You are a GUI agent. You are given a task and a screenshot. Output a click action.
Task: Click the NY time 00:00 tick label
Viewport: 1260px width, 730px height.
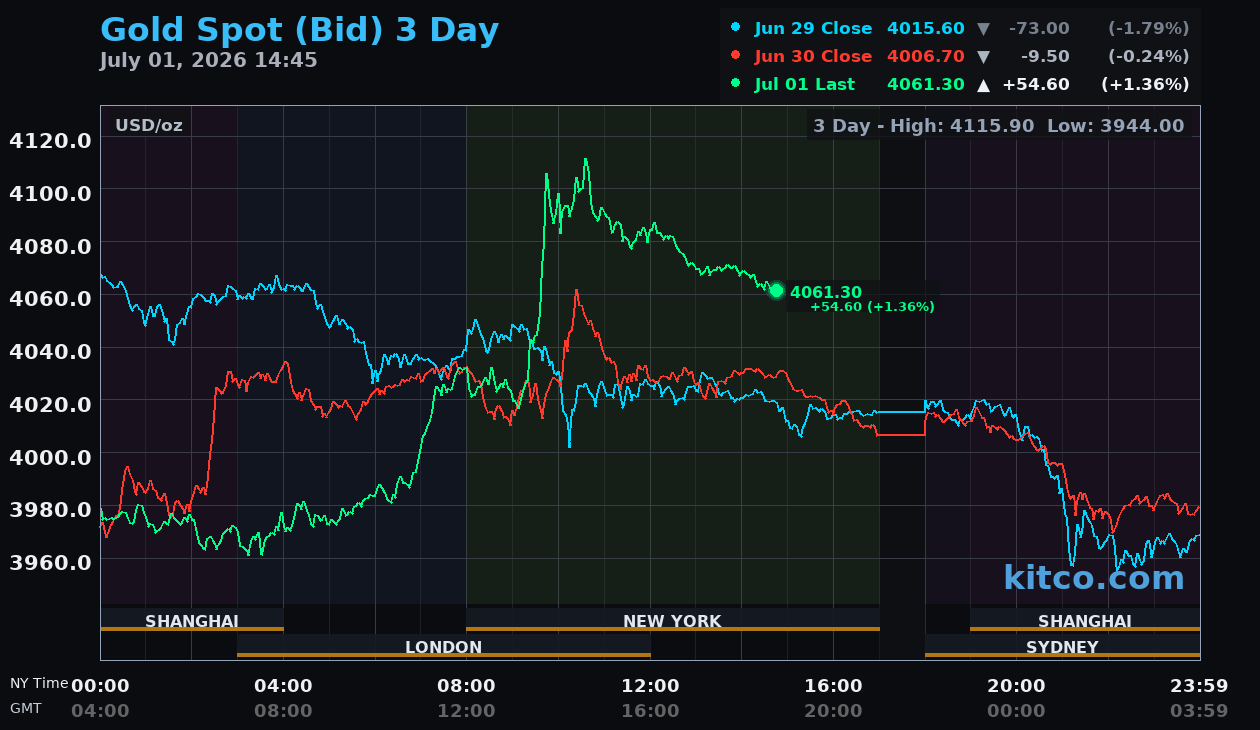100,686
